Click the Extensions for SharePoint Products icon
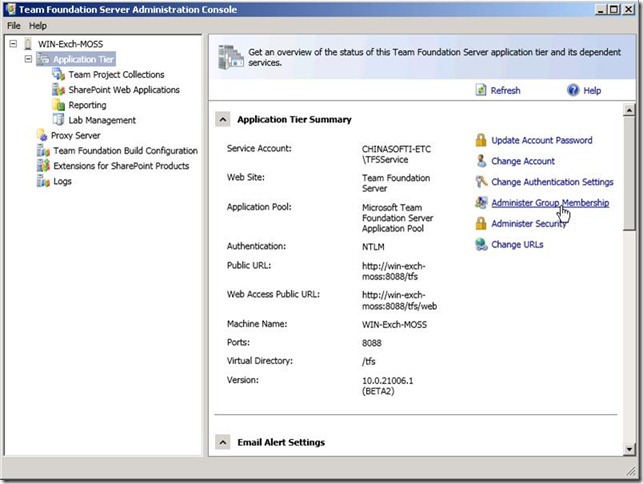This screenshot has height=484, width=643. (43, 166)
